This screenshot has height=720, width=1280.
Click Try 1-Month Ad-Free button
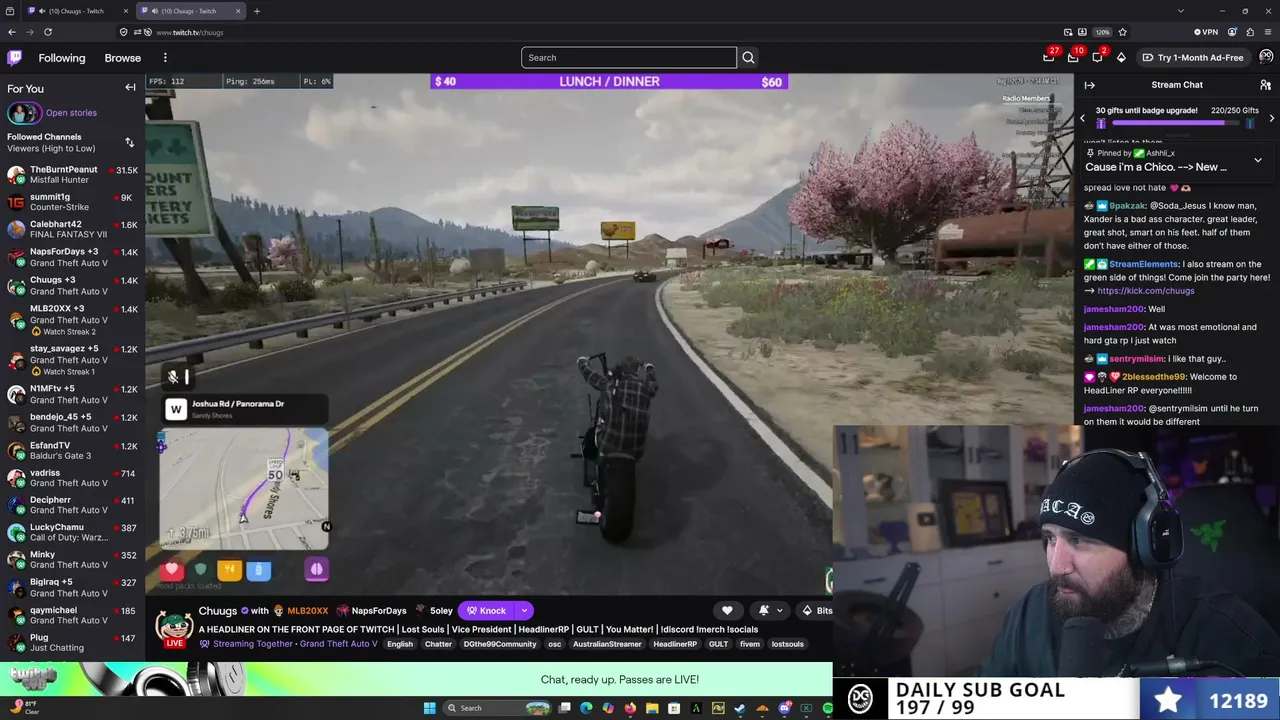pyautogui.click(x=1193, y=58)
